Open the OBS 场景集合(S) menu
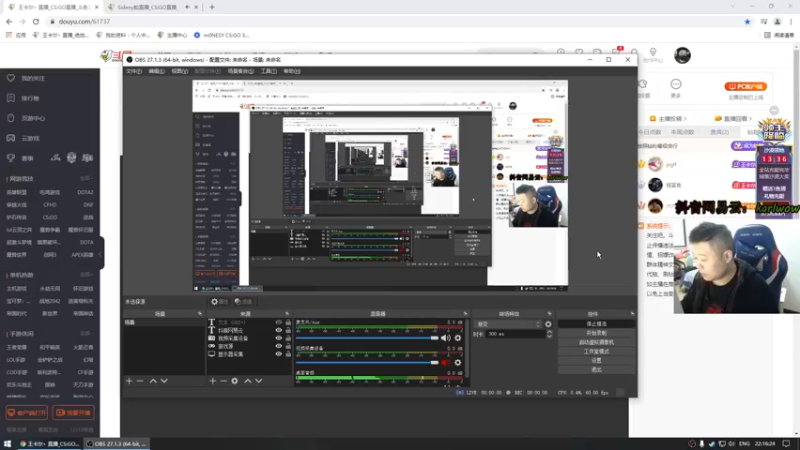800x450 pixels. (x=240, y=71)
